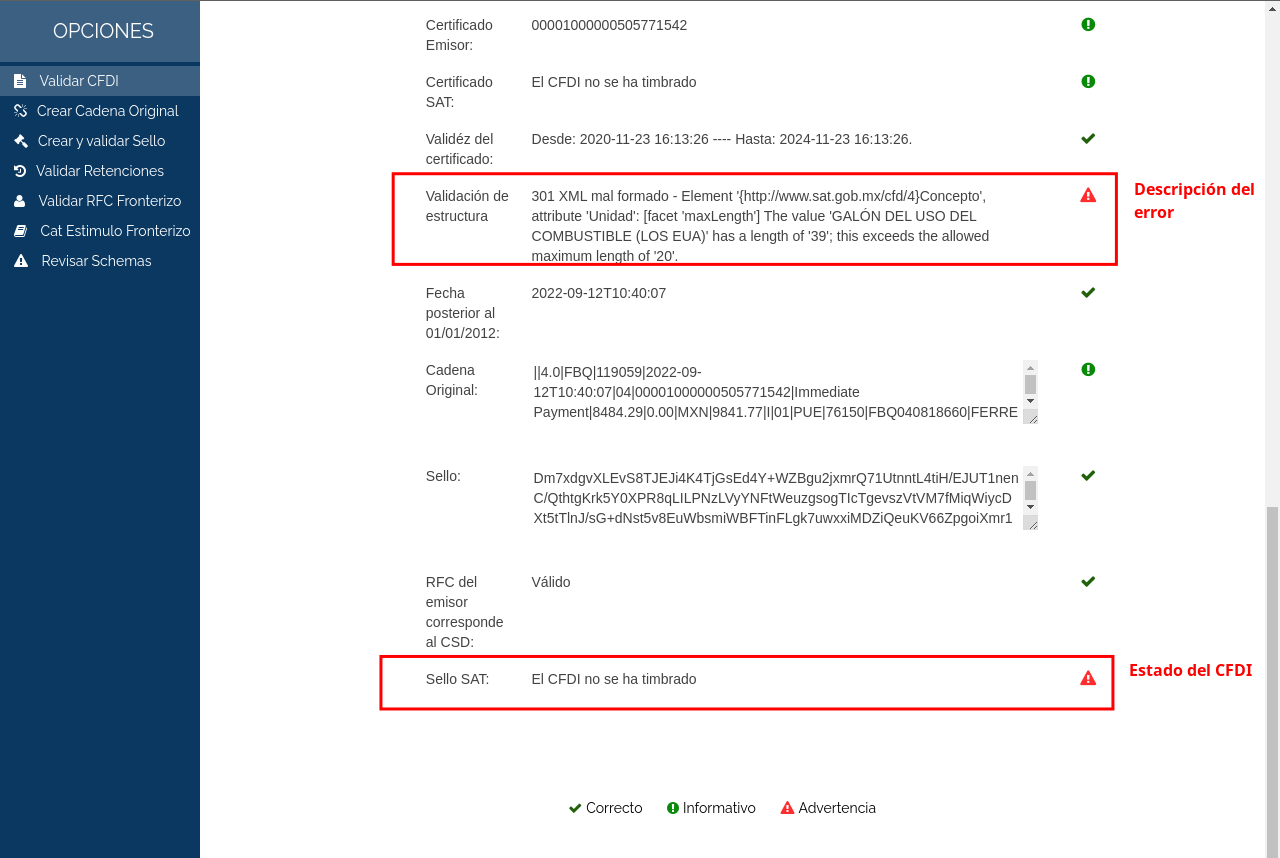
Task: Click warning triangle for Validación de estructura
Action: coord(1088,195)
